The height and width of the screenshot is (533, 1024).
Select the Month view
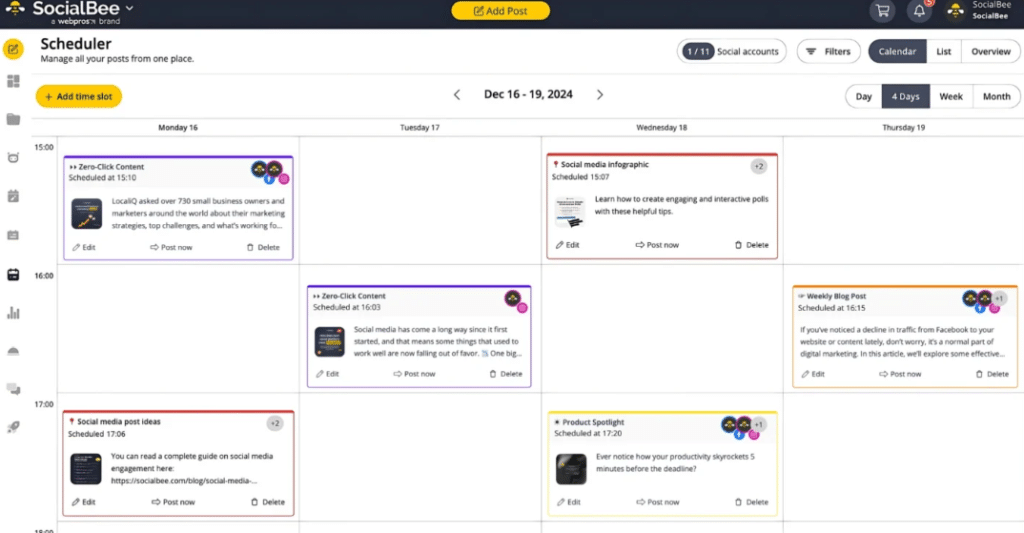[x=997, y=96]
